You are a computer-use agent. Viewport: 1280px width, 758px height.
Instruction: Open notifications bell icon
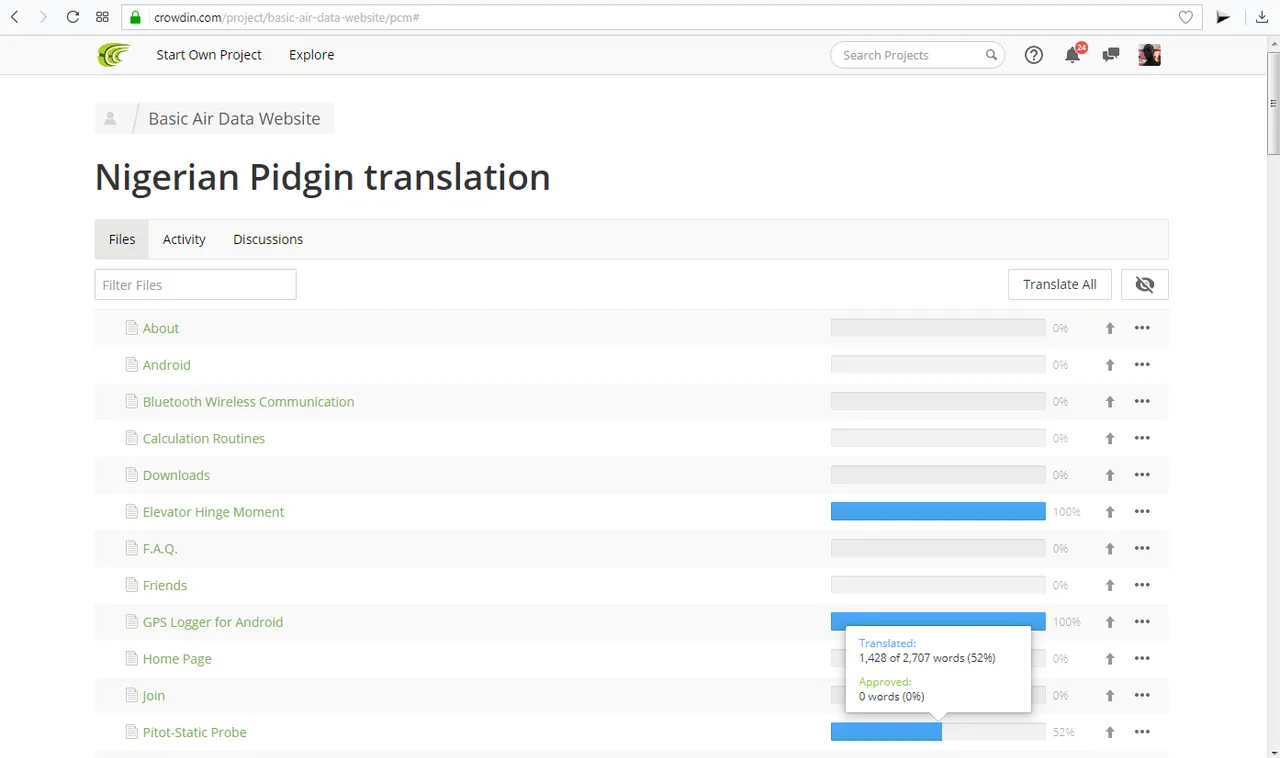point(1073,55)
